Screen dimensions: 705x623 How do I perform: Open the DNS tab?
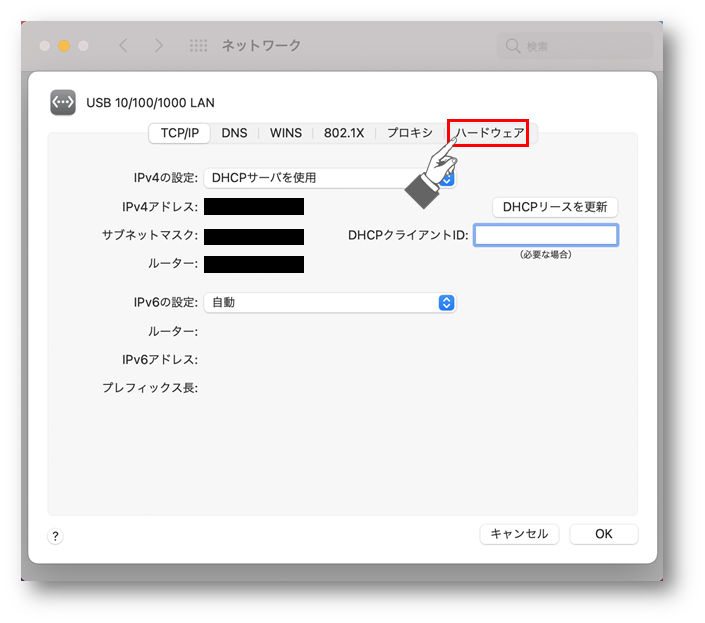pyautogui.click(x=234, y=133)
